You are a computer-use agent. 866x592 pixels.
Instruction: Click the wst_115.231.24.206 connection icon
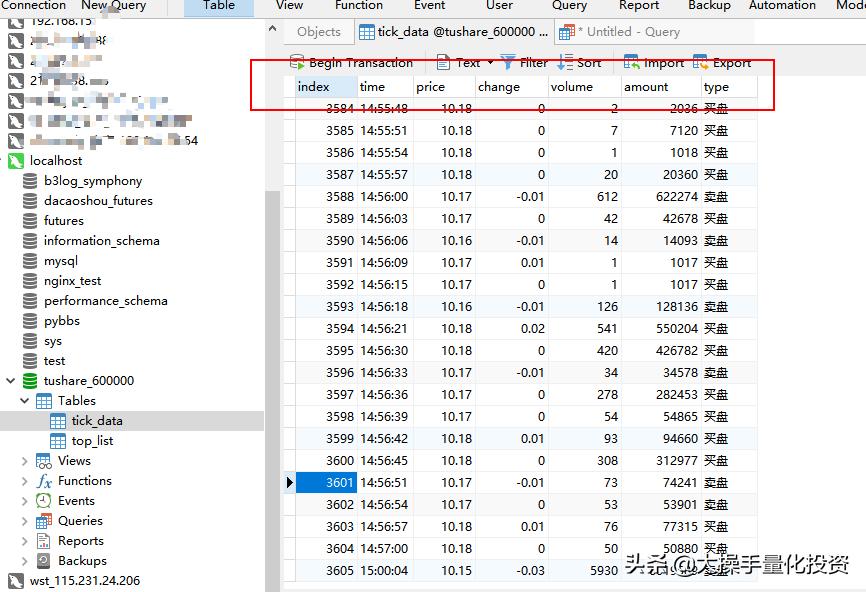pyautogui.click(x=16, y=581)
